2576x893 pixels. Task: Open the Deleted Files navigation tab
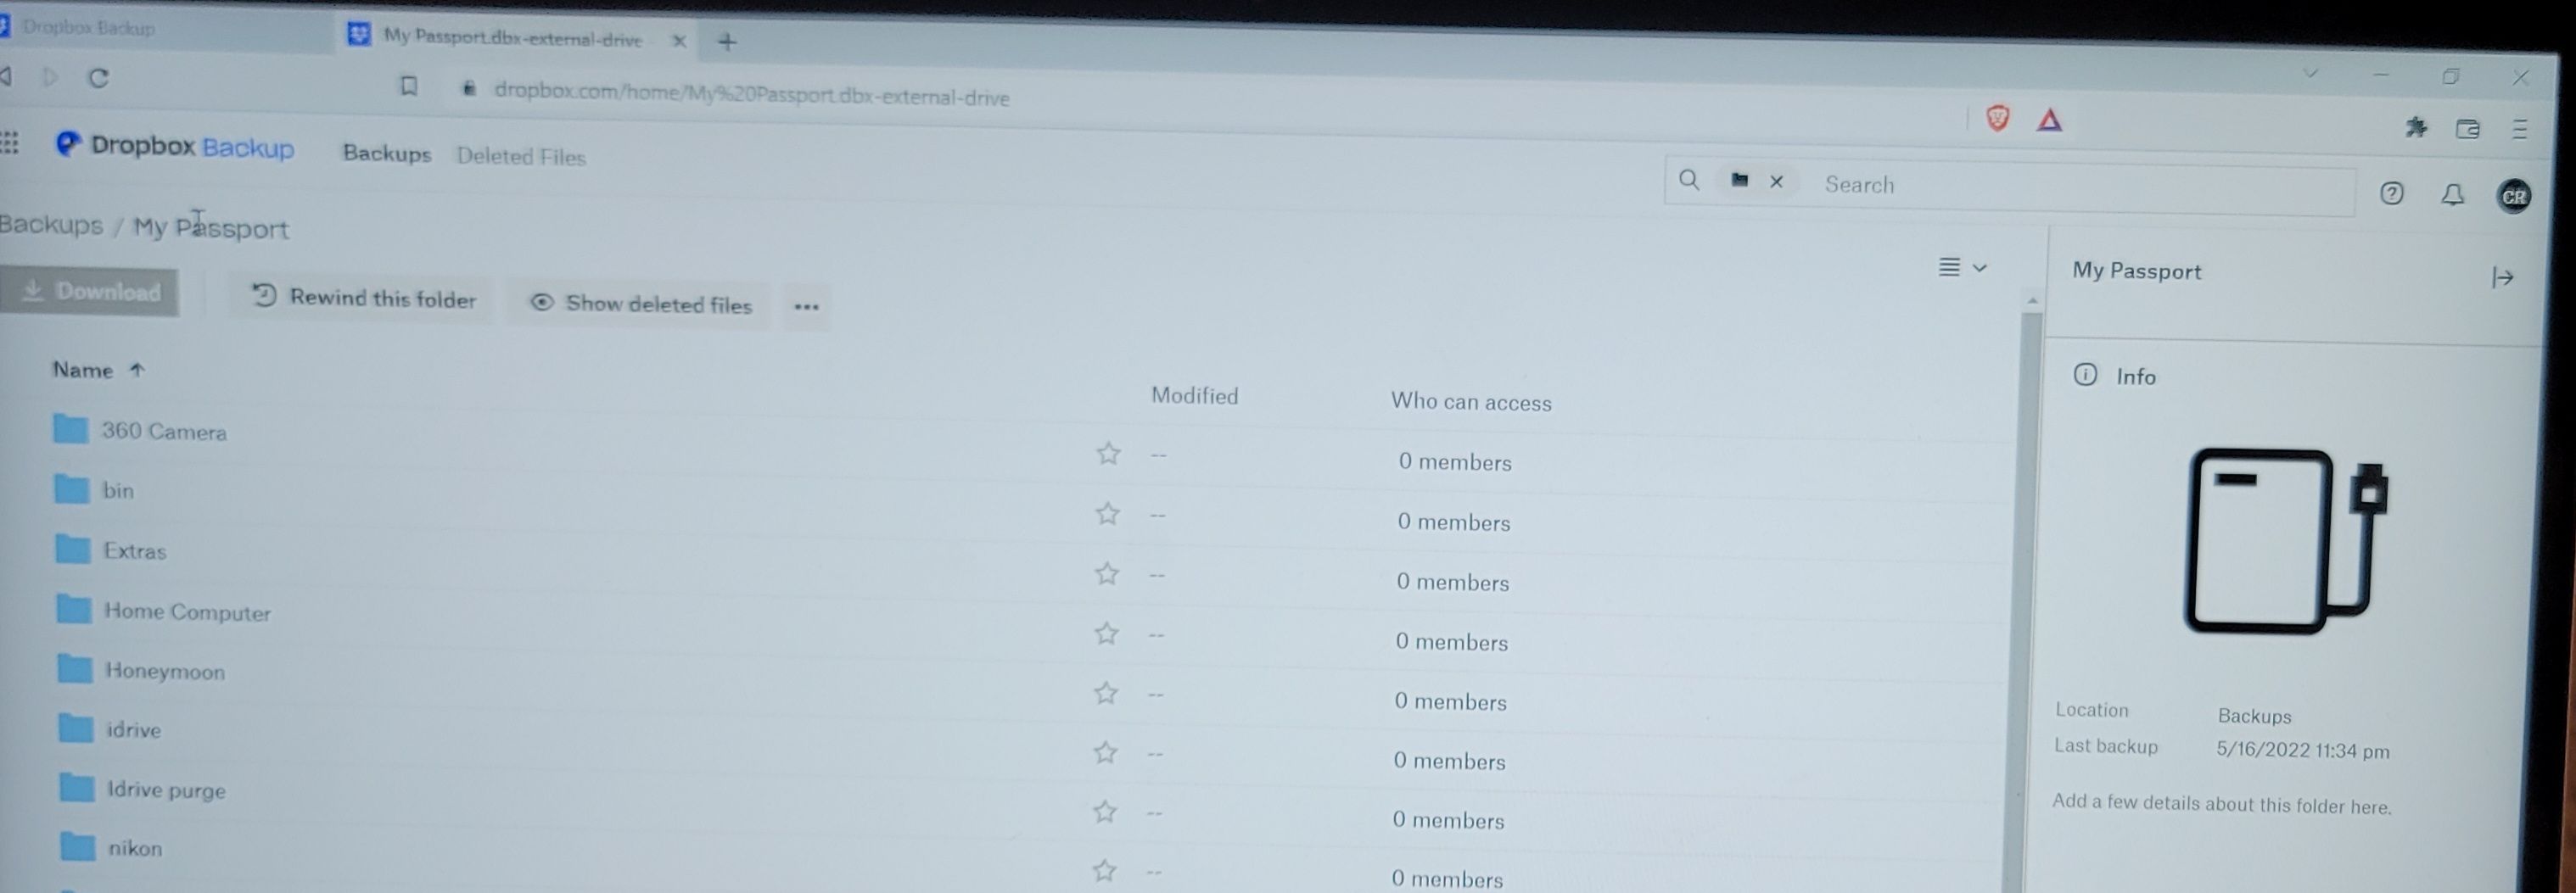(x=521, y=156)
